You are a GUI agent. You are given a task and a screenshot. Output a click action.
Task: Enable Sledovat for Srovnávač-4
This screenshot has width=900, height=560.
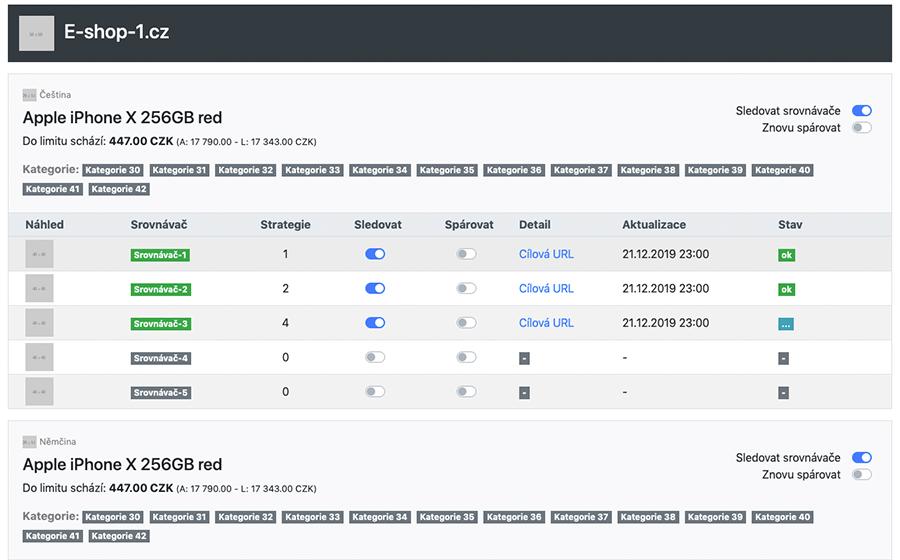pos(375,357)
